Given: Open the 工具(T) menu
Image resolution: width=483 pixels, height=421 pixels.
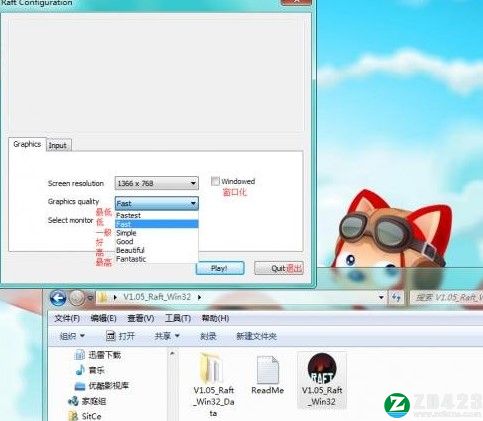Looking at the screenshot, I should tap(178, 318).
